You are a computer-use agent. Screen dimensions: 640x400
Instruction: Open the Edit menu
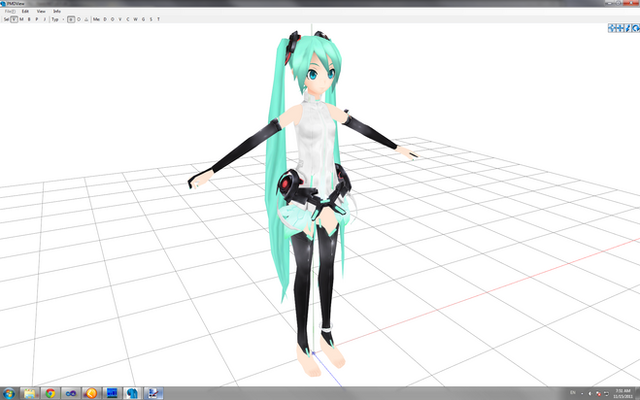pyautogui.click(x=25, y=11)
